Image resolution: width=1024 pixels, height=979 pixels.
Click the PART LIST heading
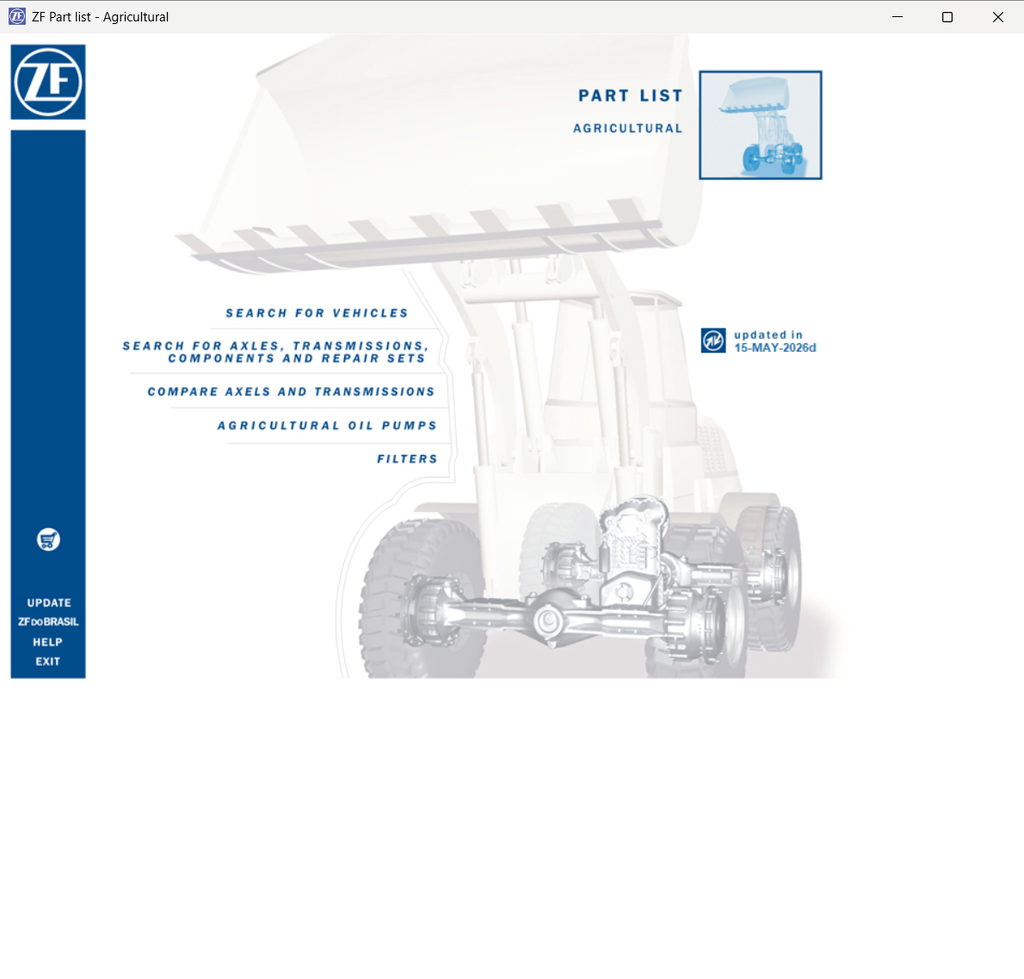coord(630,96)
